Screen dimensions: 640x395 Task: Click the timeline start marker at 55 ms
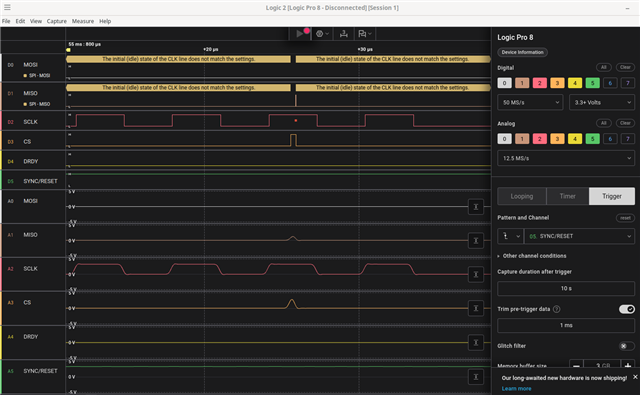pyautogui.click(x=68, y=50)
